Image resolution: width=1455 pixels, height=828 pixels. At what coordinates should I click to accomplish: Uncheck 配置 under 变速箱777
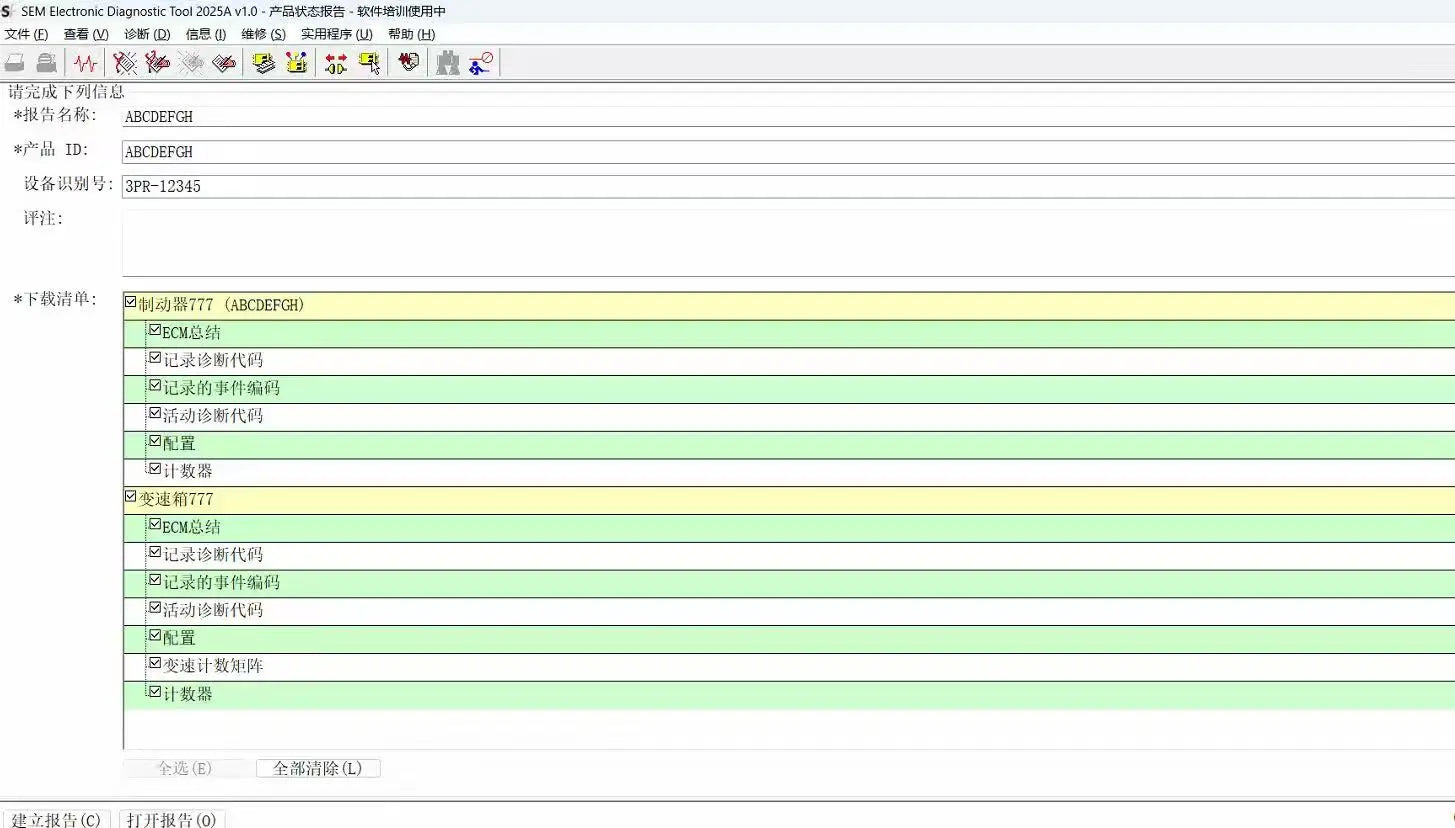pos(155,635)
